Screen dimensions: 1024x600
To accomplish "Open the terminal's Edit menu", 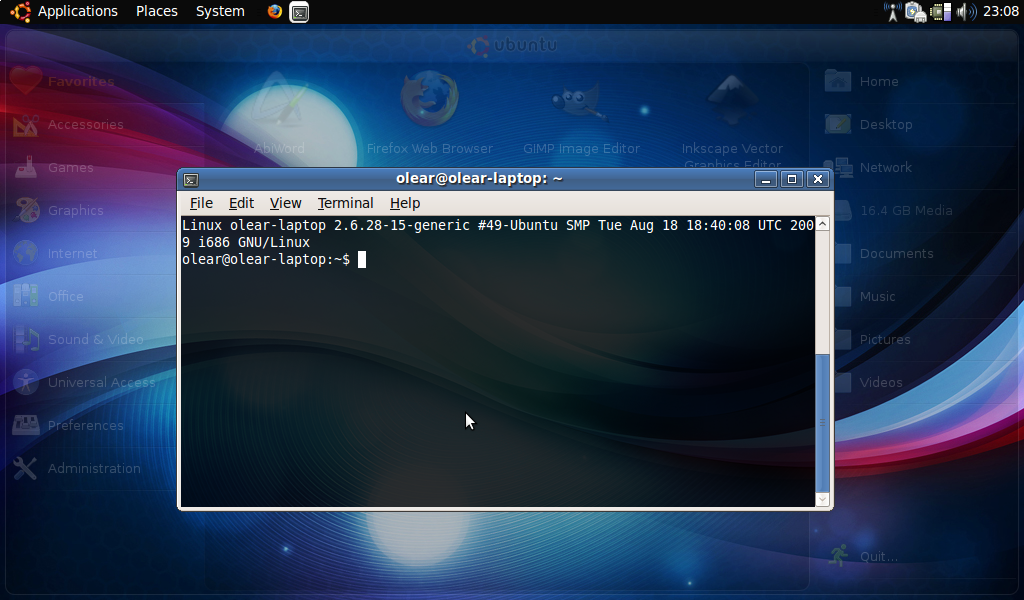I will pyautogui.click(x=241, y=203).
